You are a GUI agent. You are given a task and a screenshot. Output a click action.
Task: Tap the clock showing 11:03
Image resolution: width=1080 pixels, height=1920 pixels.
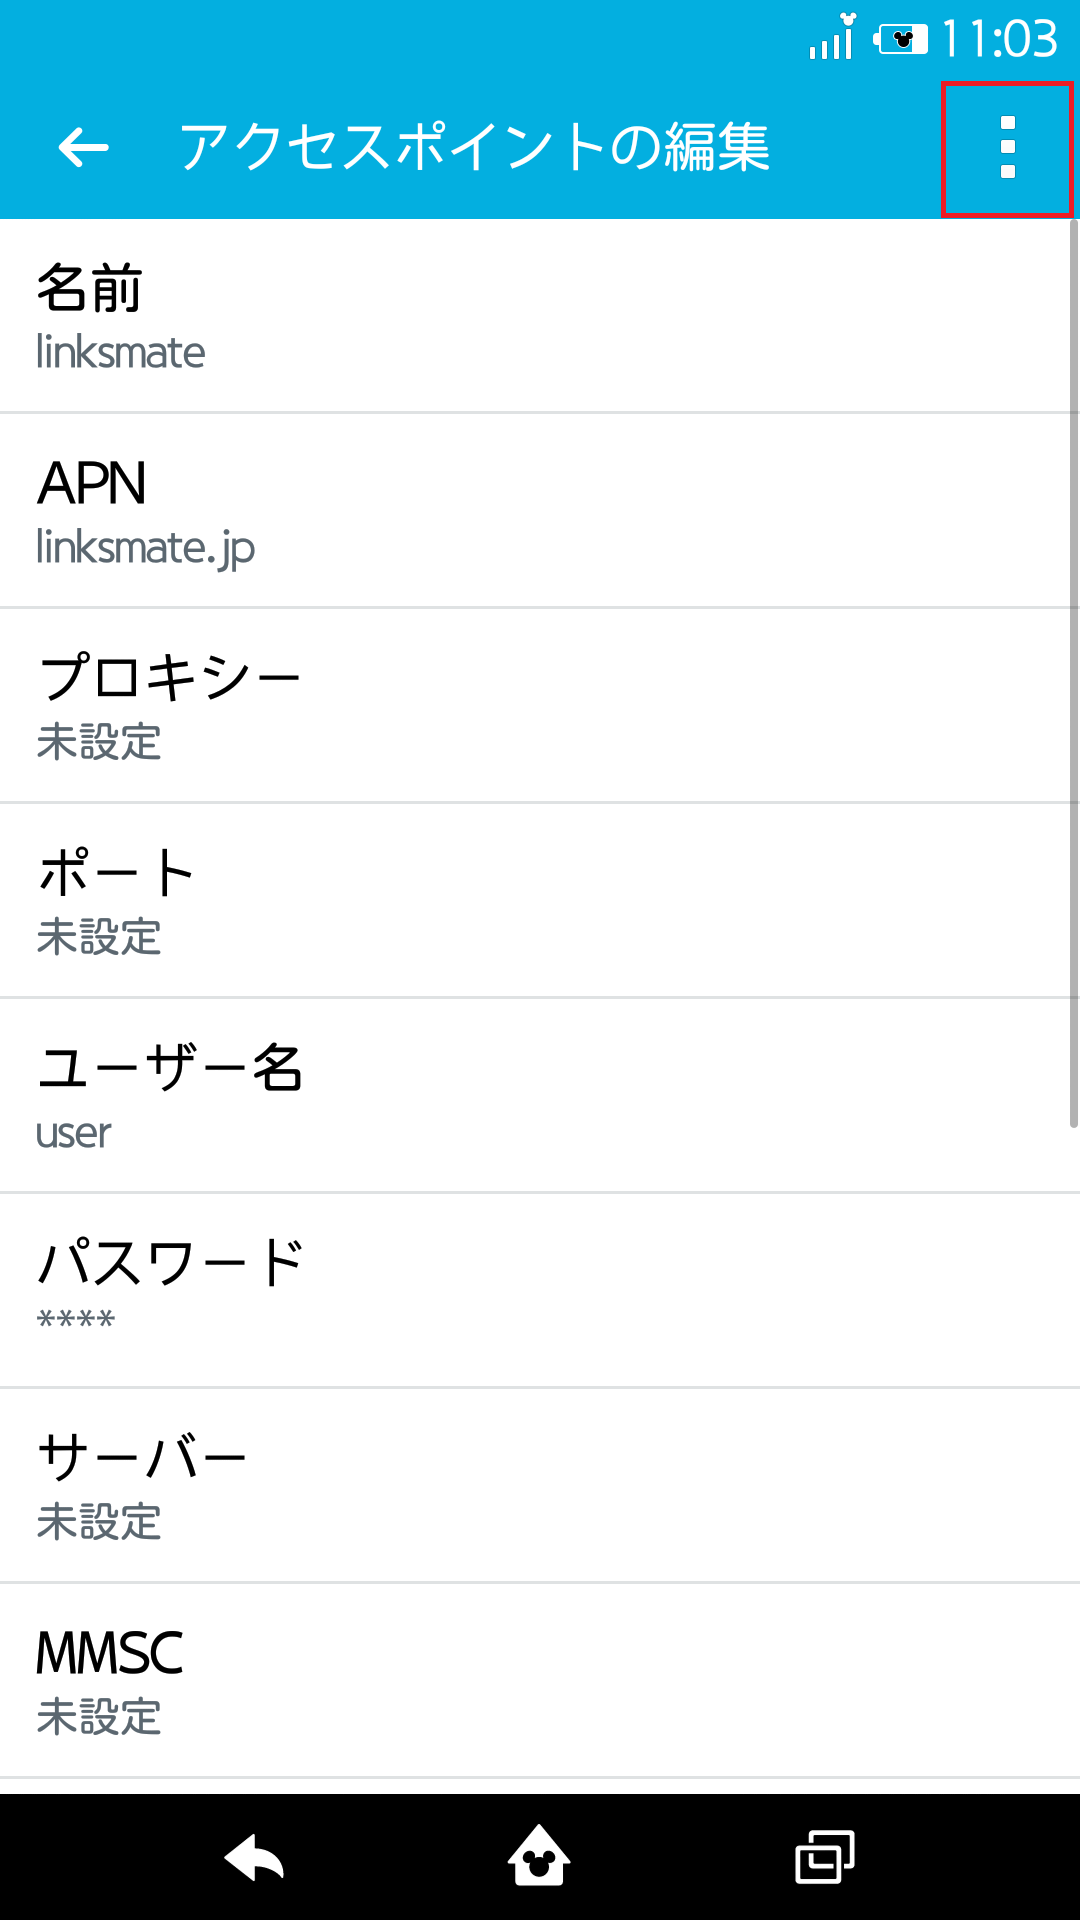pos(1000,40)
